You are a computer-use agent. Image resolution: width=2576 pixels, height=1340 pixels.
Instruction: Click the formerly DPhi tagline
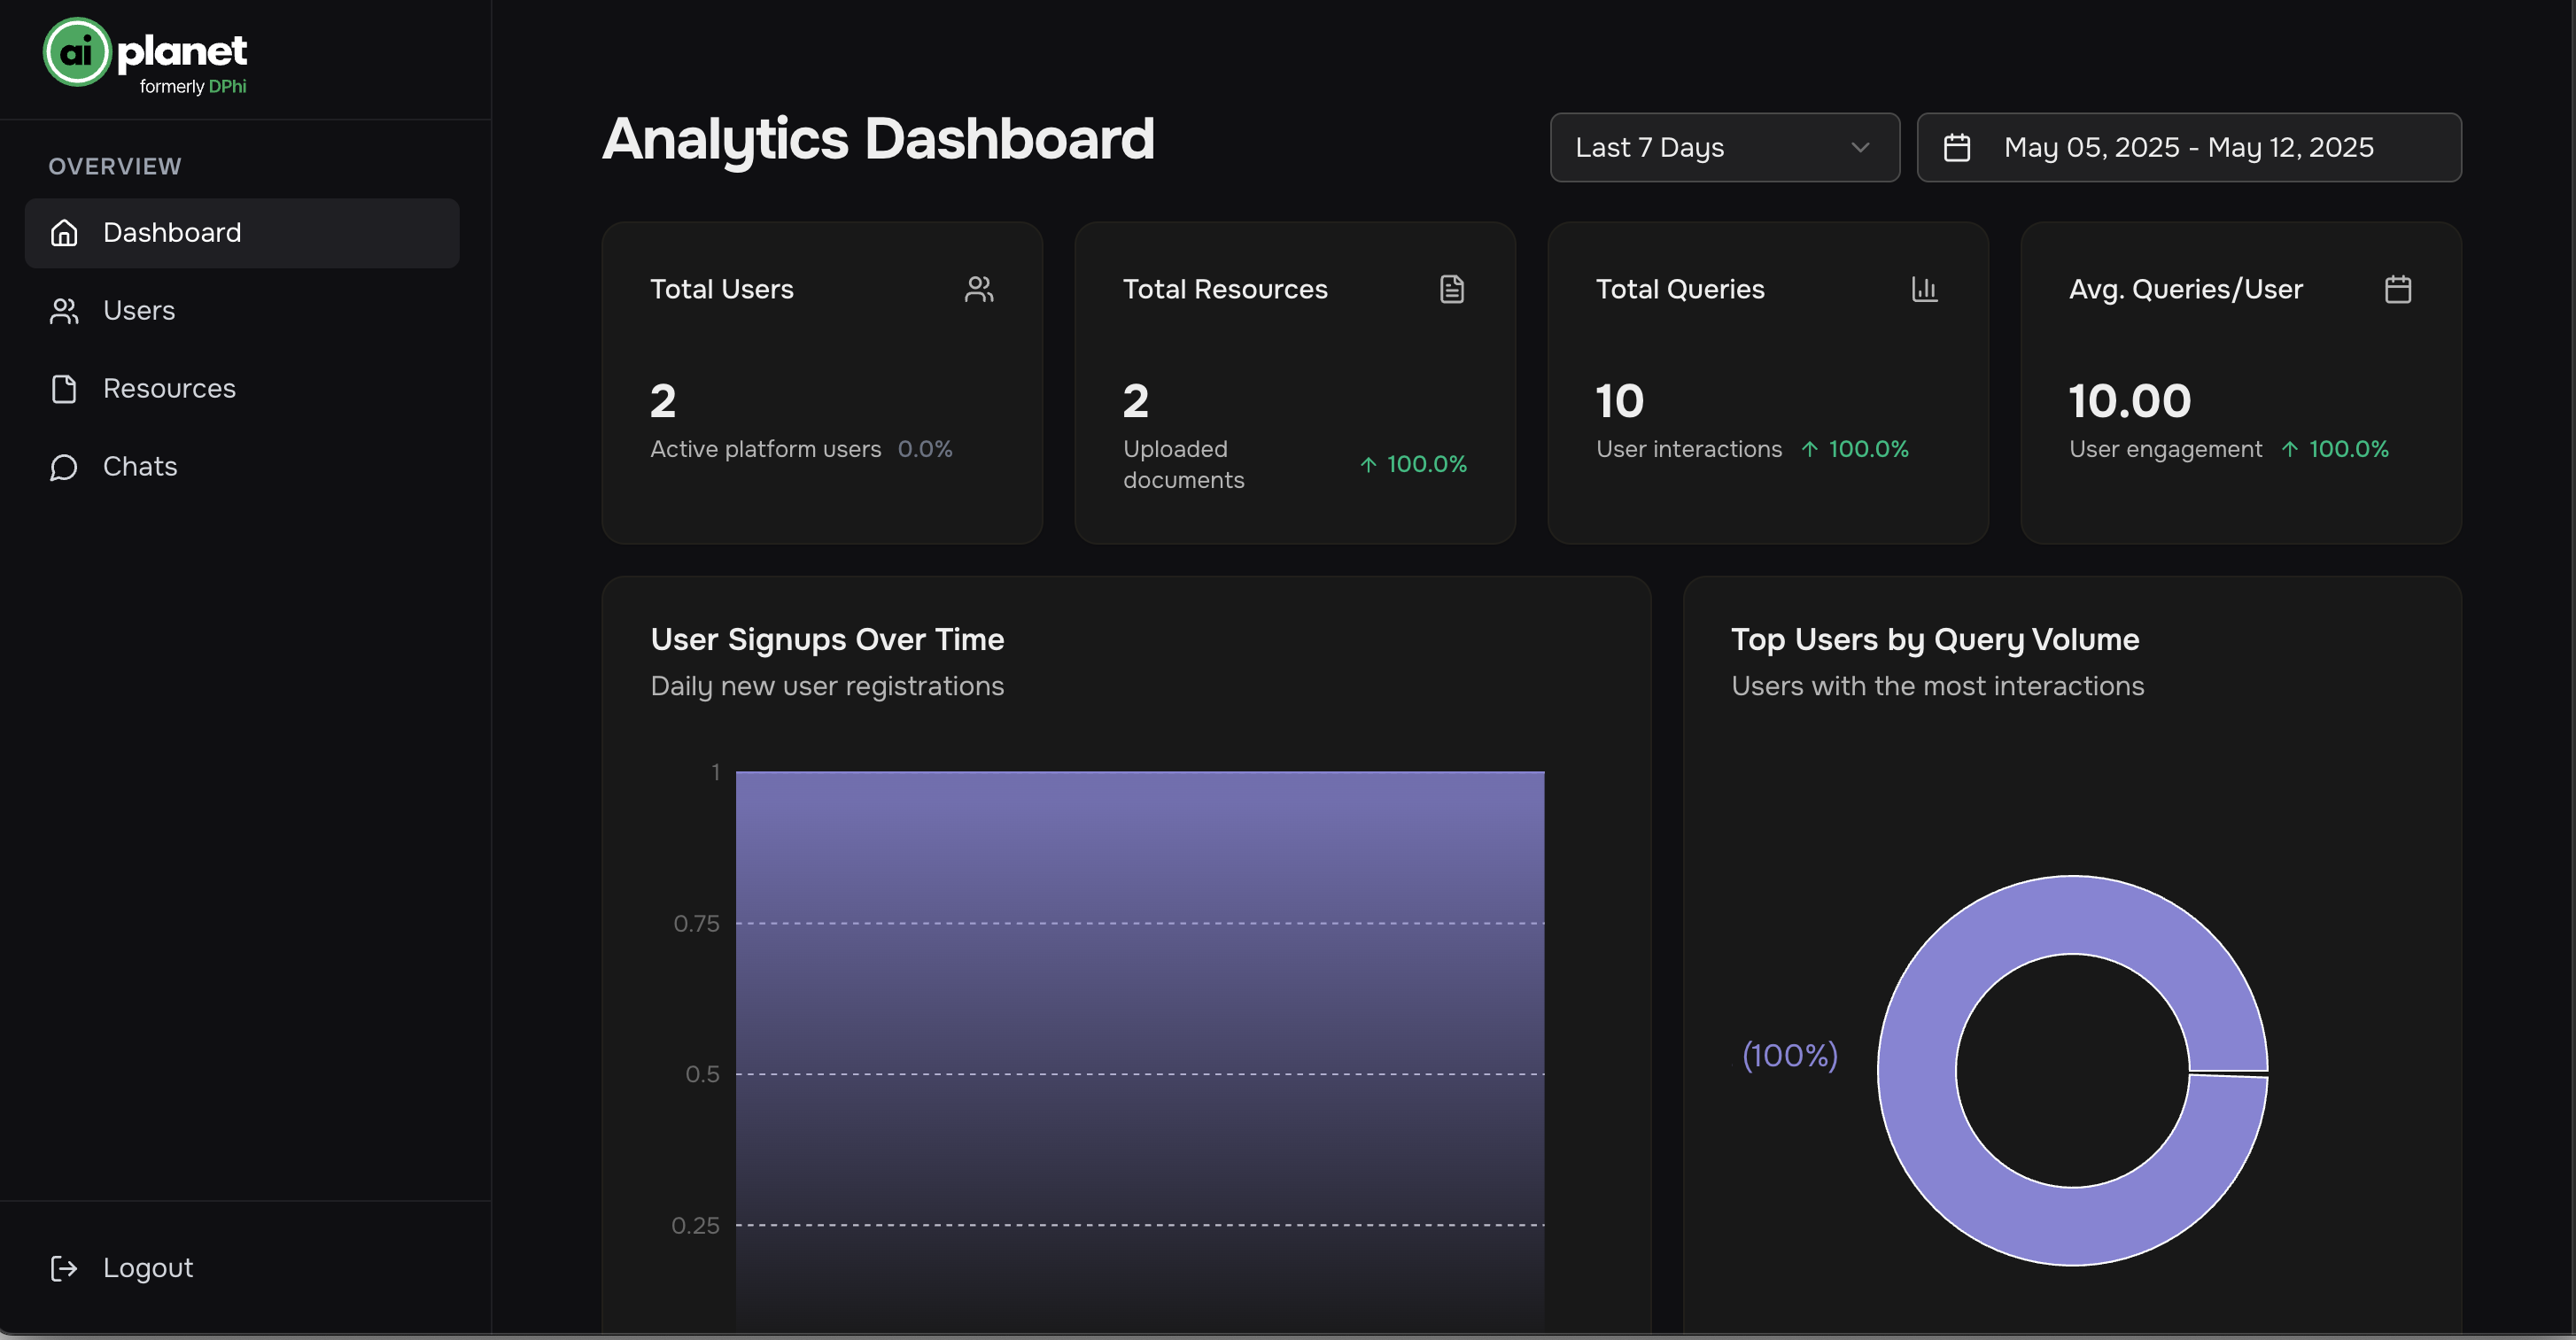pyautogui.click(x=193, y=87)
